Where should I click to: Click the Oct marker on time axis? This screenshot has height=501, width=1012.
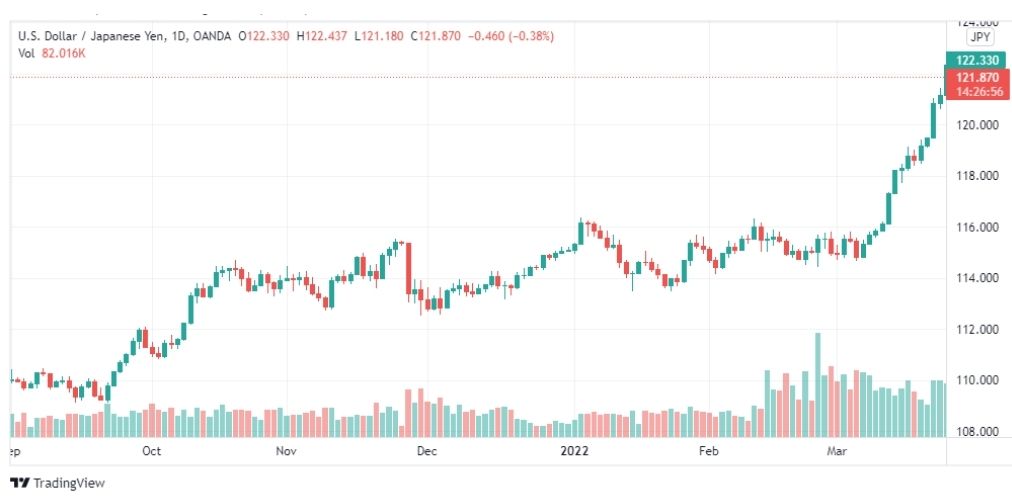tap(152, 451)
